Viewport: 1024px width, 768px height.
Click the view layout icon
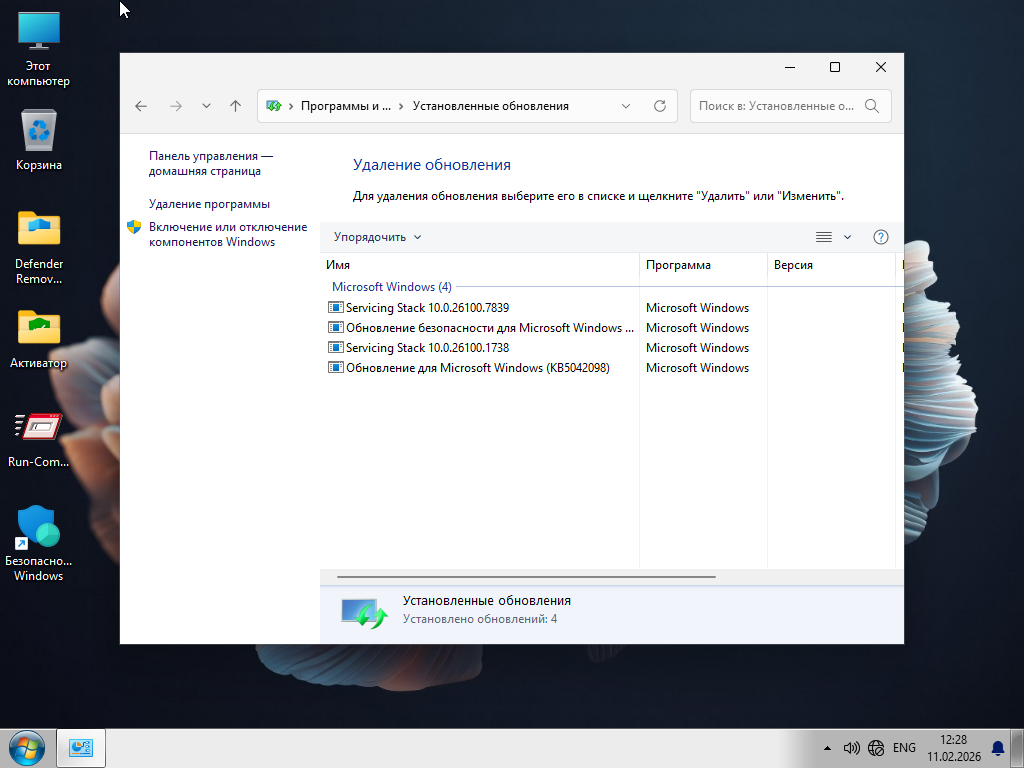point(824,237)
